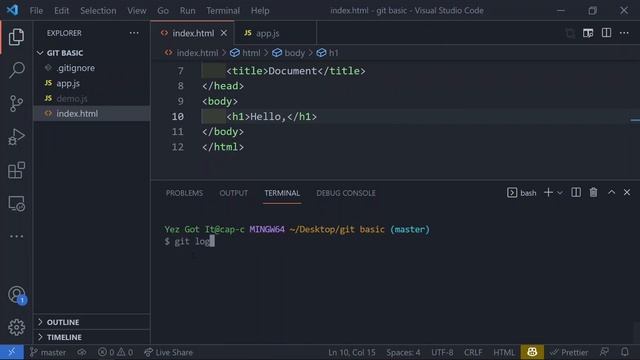
Task: Open Explorer views and more actions
Action: pos(134,33)
